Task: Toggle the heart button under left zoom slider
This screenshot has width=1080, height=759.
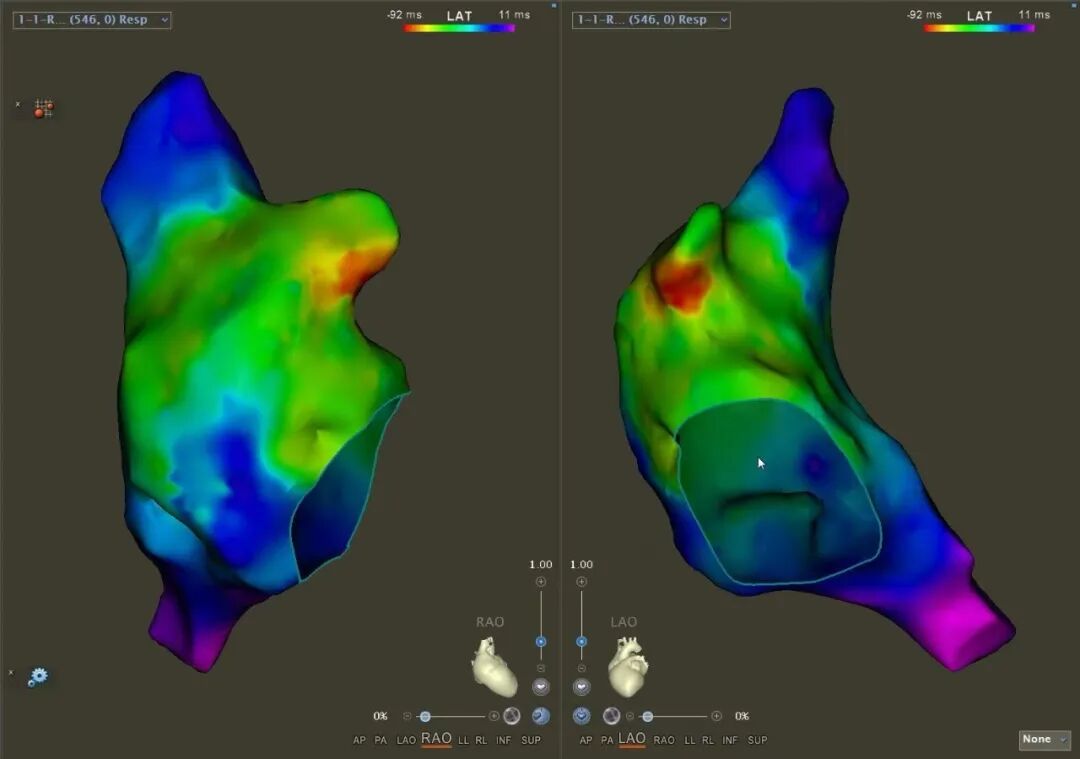Action: [541, 687]
